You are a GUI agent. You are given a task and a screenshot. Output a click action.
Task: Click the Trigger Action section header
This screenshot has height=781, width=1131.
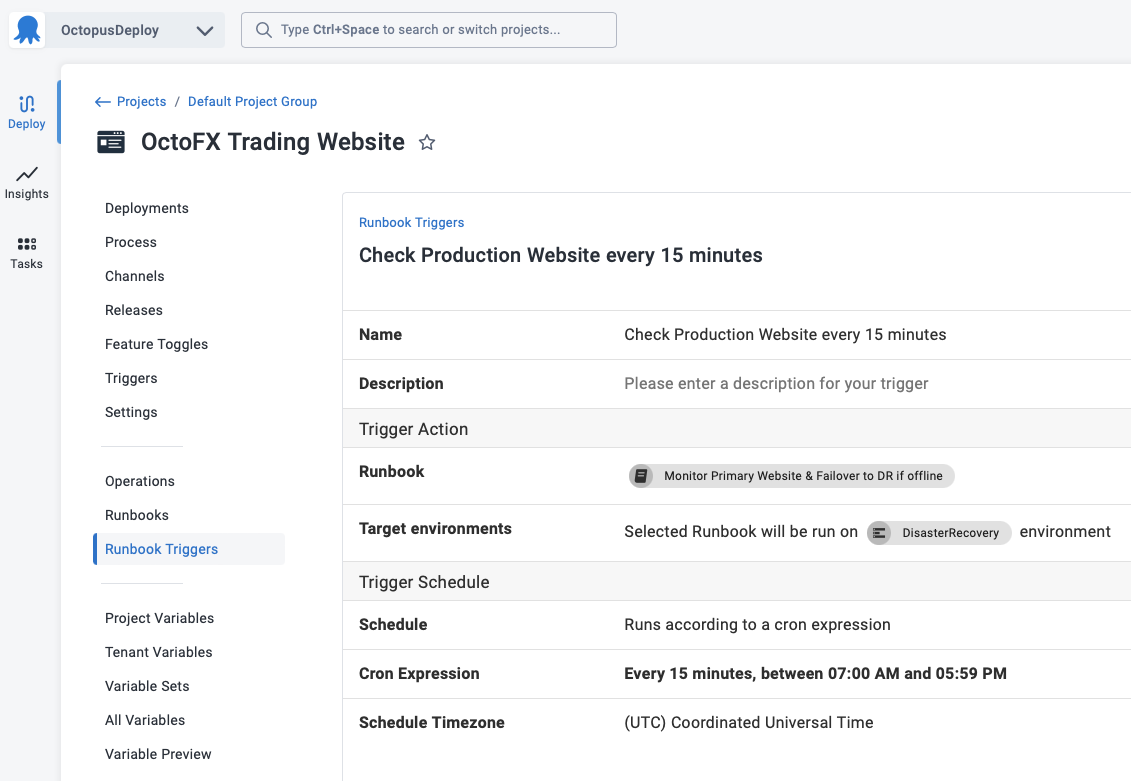click(736, 429)
